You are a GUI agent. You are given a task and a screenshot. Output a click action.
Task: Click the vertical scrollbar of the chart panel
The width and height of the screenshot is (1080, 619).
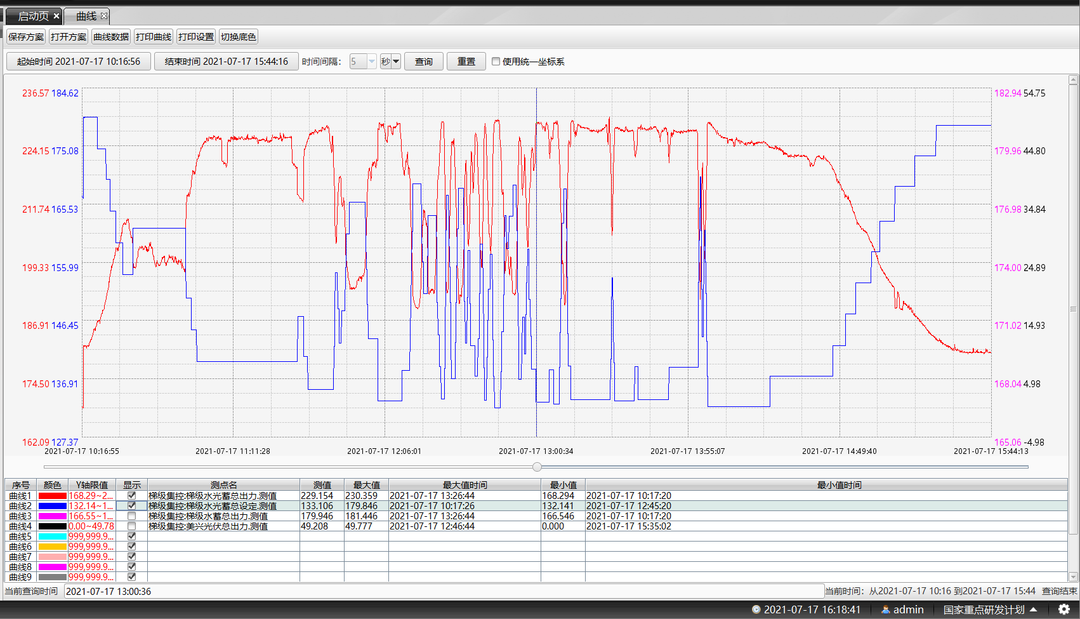1072,308
